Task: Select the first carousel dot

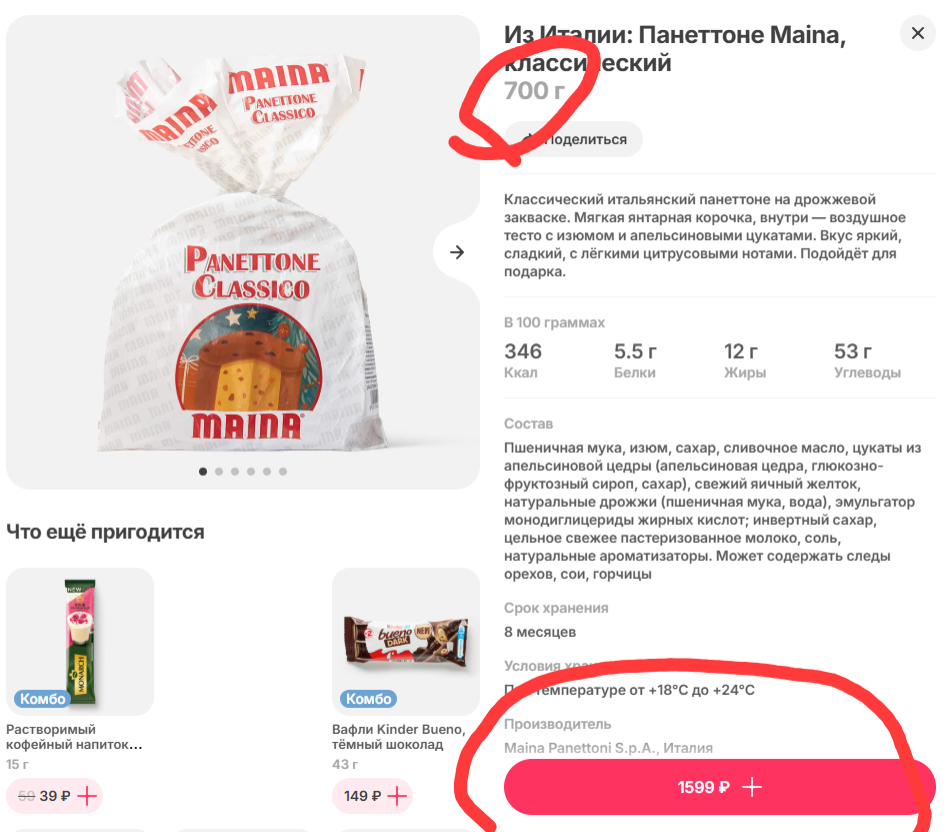Action: pyautogui.click(x=204, y=471)
